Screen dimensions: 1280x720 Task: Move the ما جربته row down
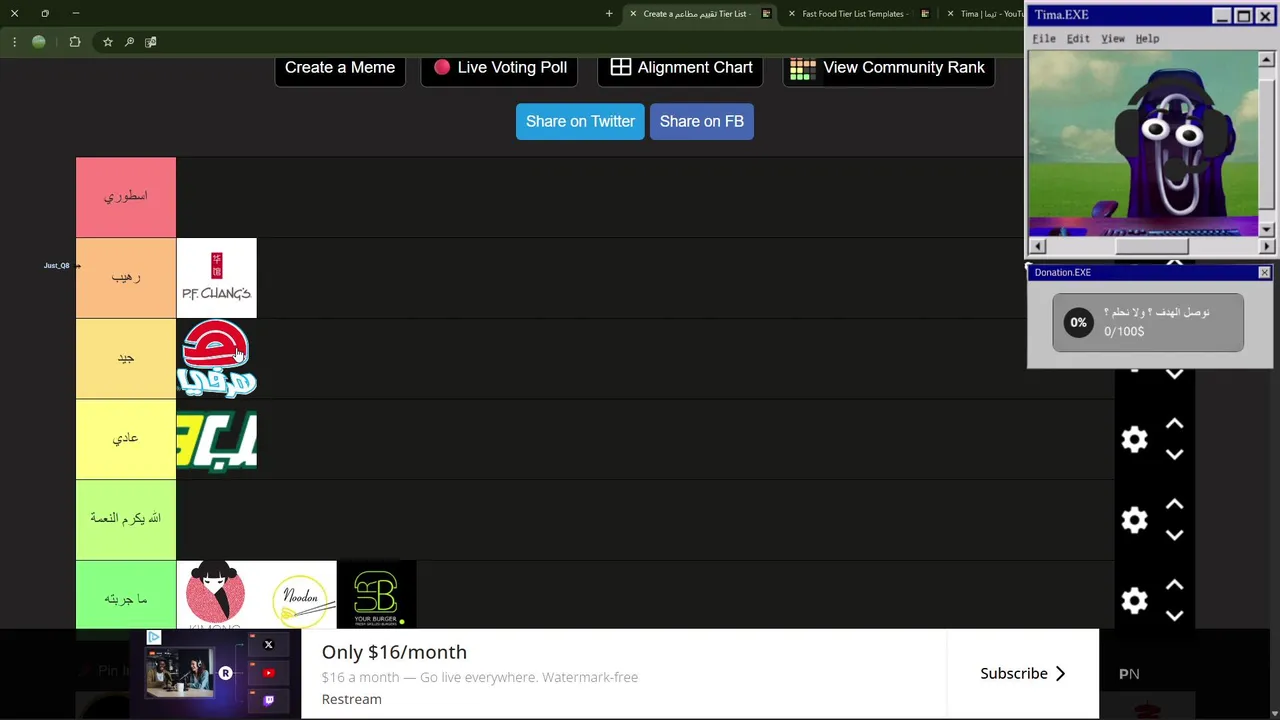pyautogui.click(x=1174, y=616)
